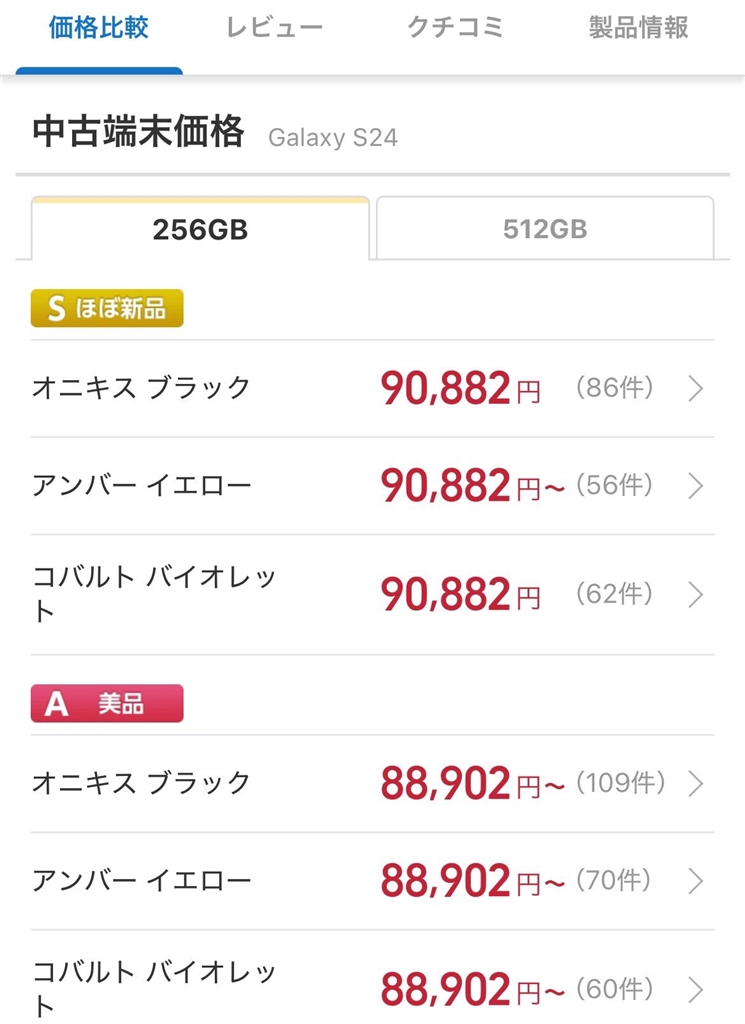
Task: Click the S ほぼ新品 grade badge
Action: [x=107, y=309]
